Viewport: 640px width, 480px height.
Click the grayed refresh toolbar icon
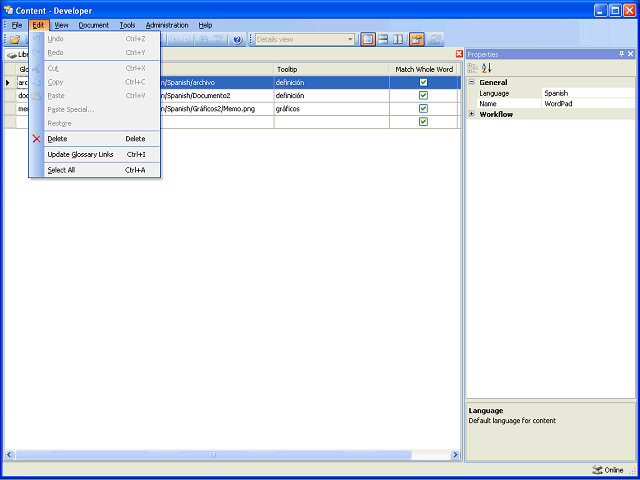coord(436,39)
